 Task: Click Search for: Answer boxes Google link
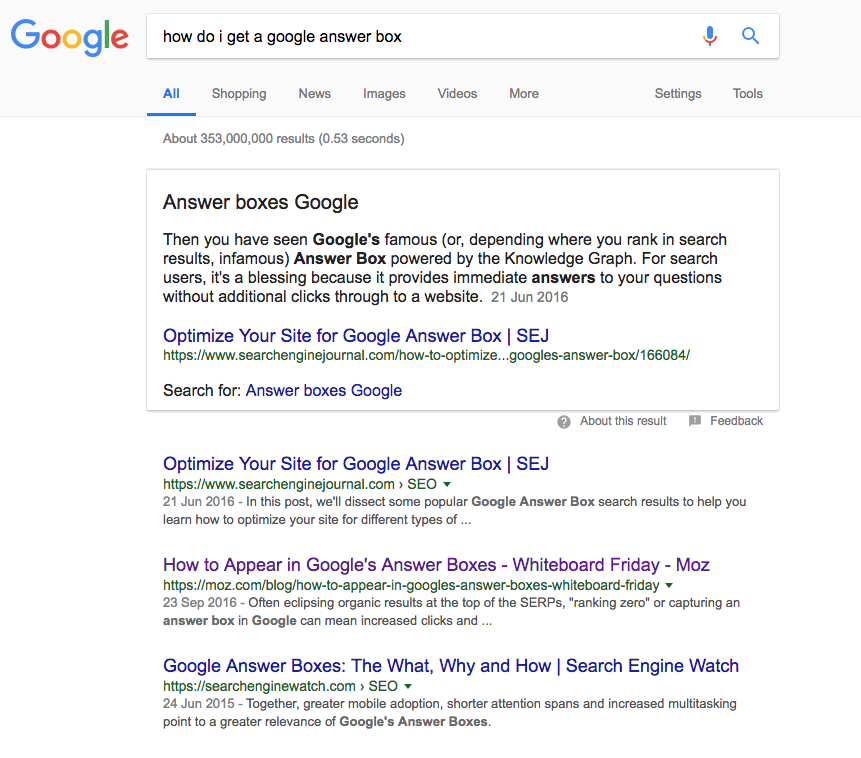[323, 391]
